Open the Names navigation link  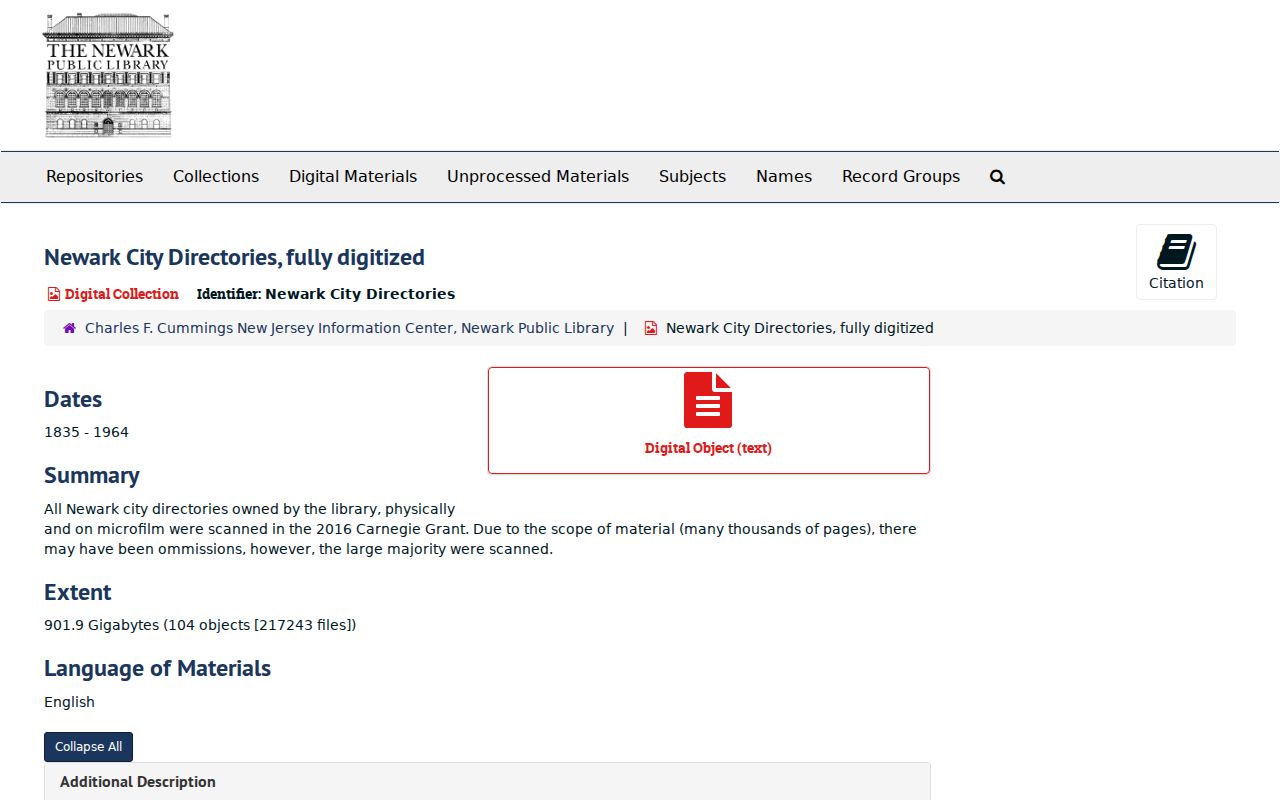click(x=784, y=176)
